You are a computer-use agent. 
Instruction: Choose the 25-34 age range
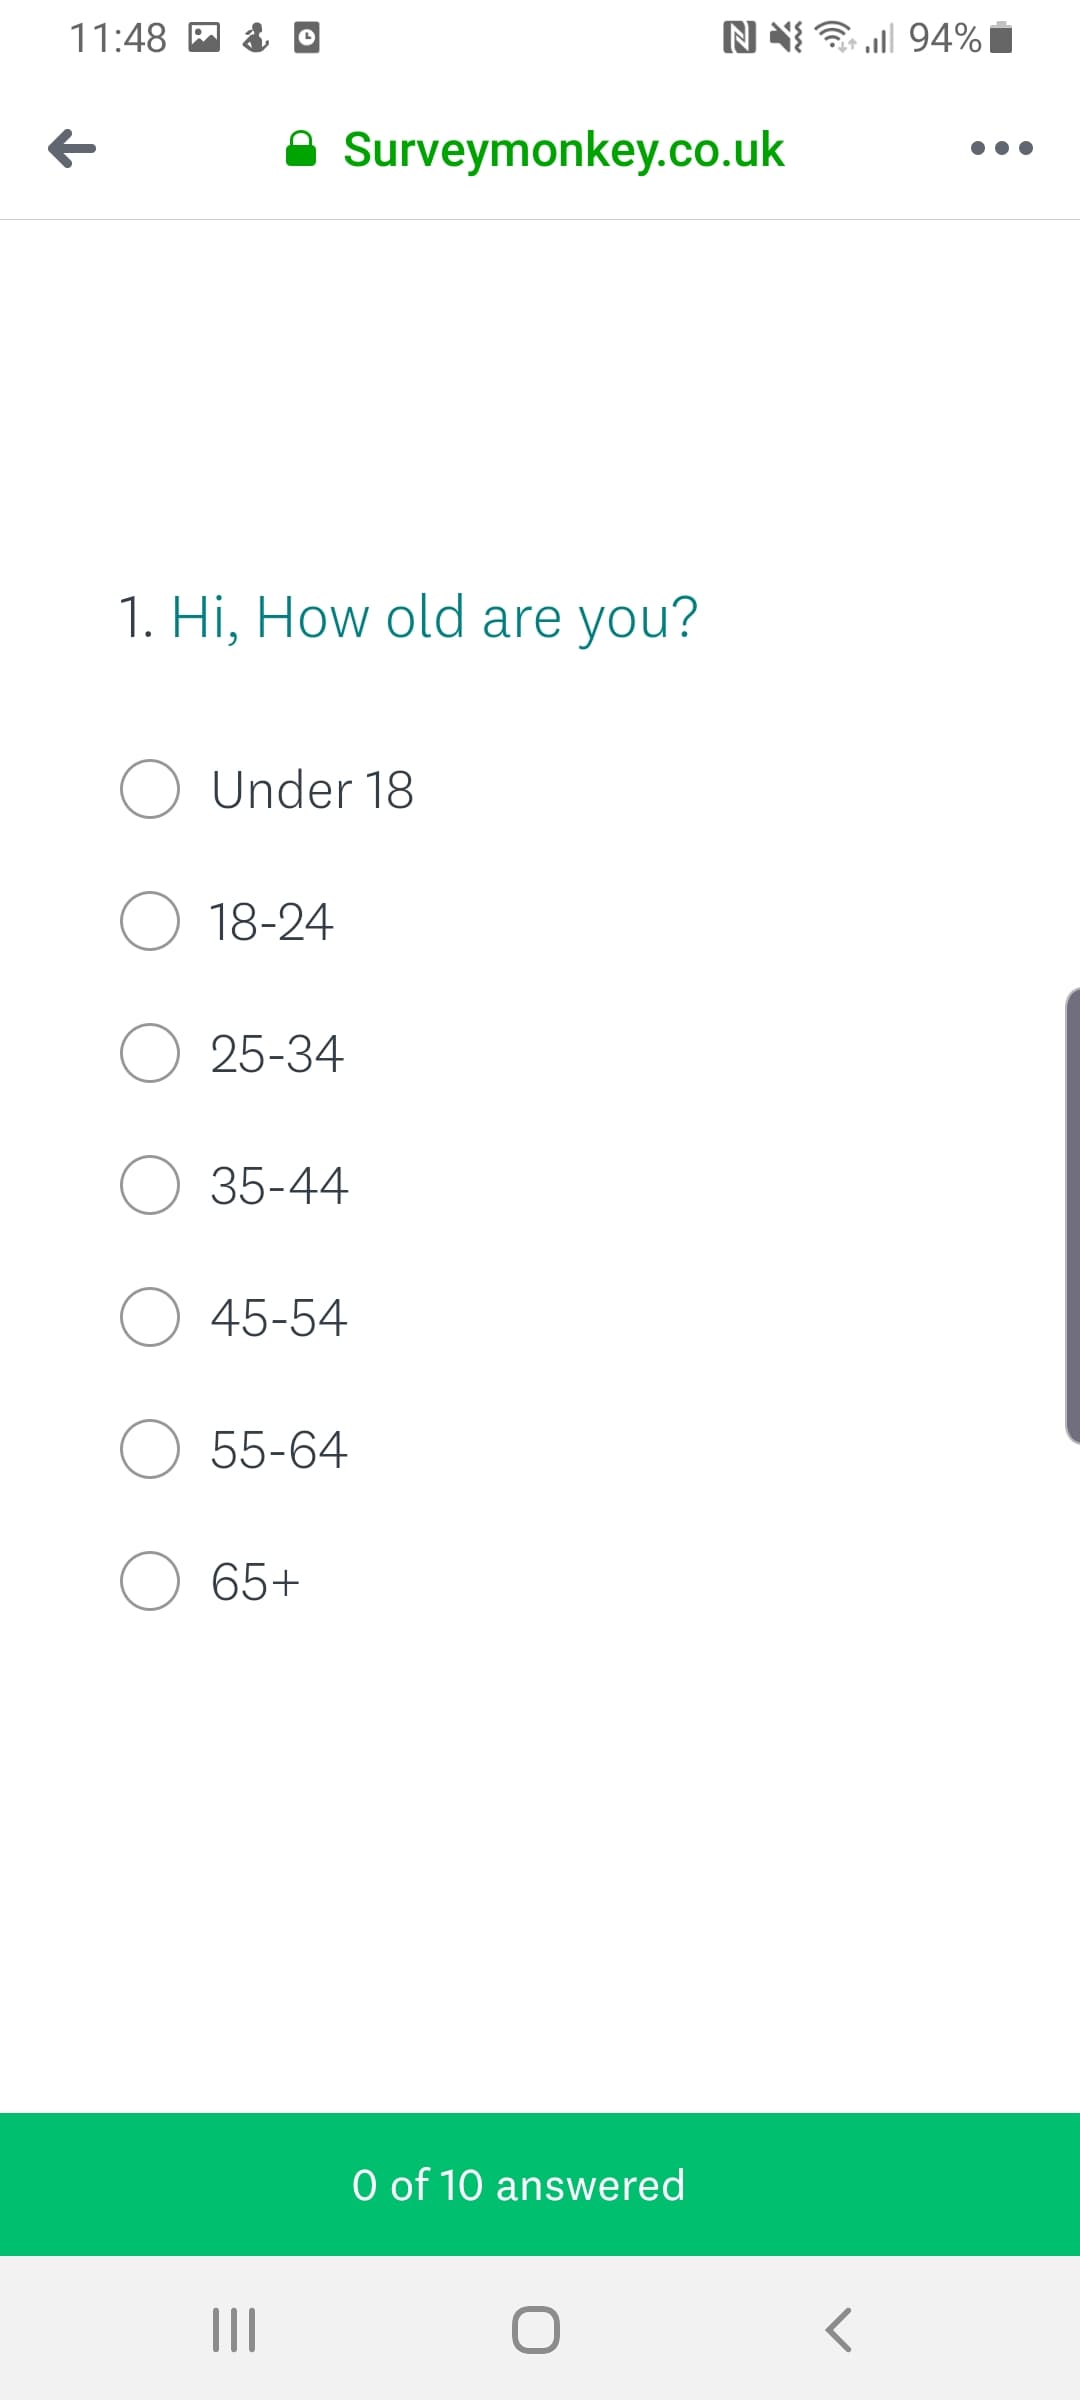150,1053
